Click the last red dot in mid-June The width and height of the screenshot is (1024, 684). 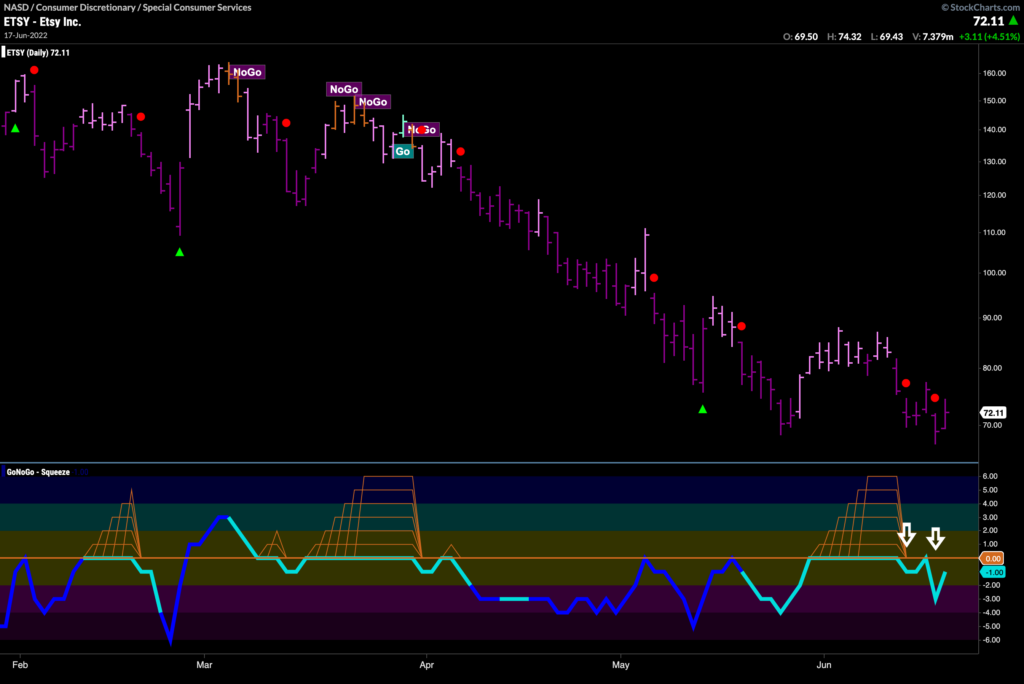coord(935,398)
